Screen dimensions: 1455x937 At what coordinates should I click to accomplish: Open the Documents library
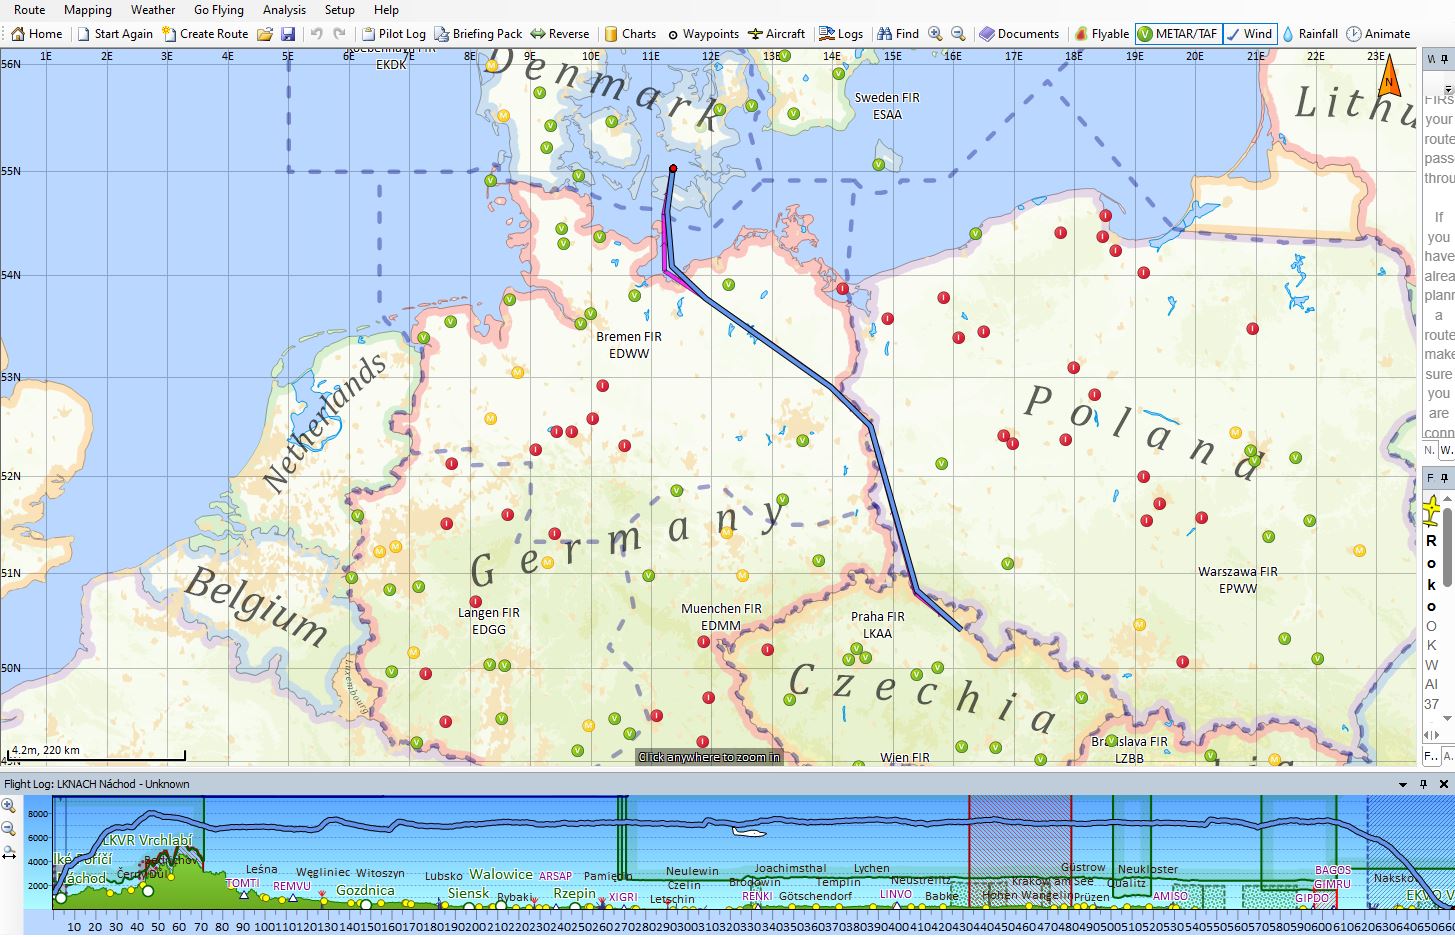coord(1018,34)
